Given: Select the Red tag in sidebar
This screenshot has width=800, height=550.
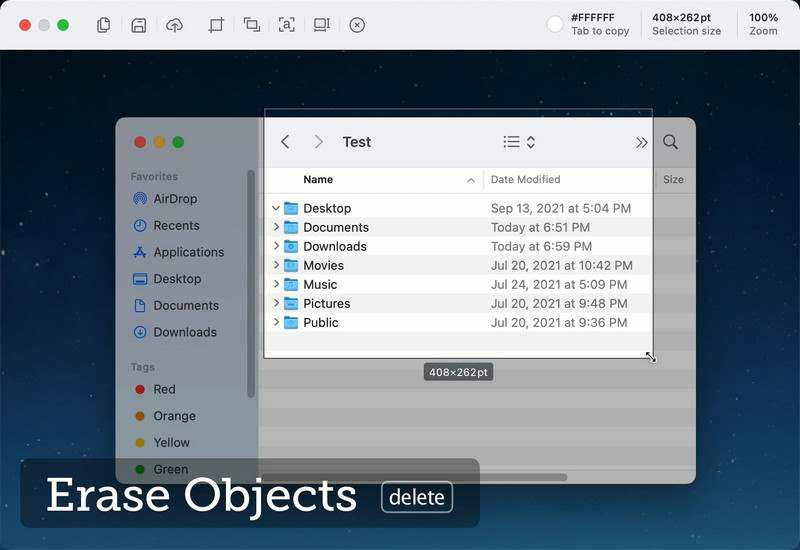Looking at the screenshot, I should (155, 389).
